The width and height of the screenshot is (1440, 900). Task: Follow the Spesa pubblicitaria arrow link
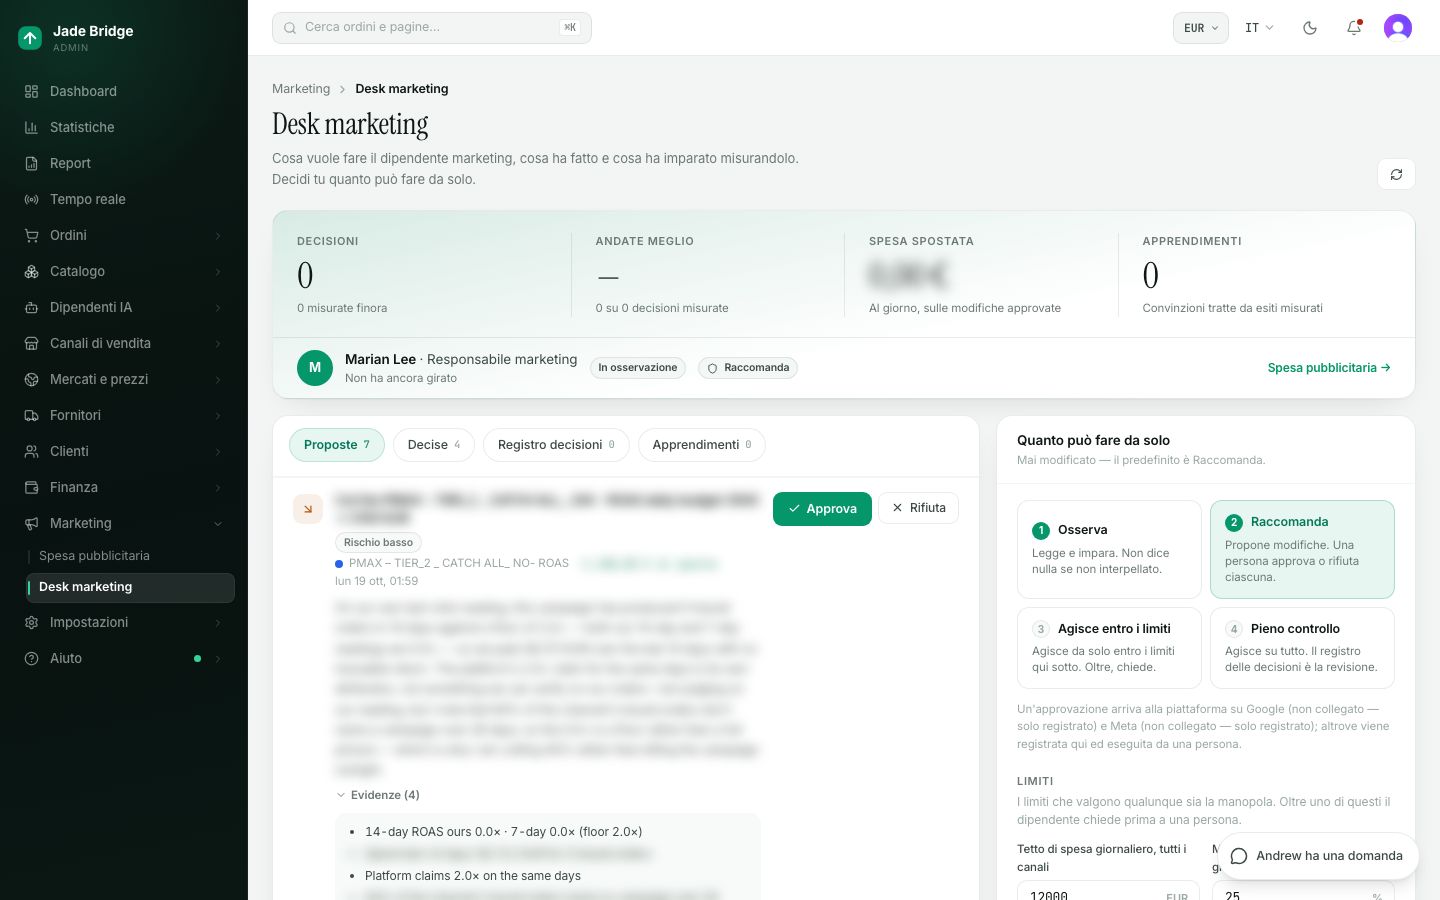(x=1329, y=368)
